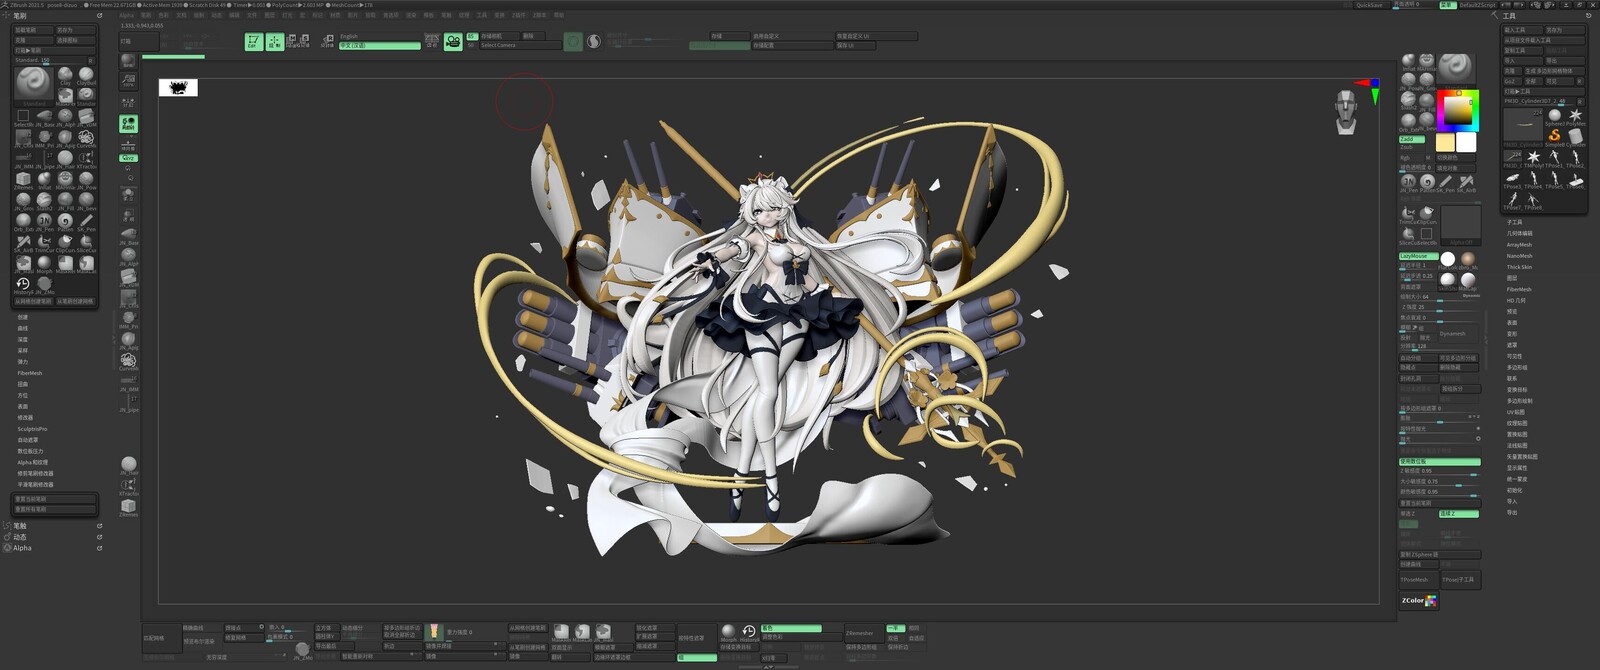
Task: Click the 载入工具 button
Action: tap(1523, 30)
